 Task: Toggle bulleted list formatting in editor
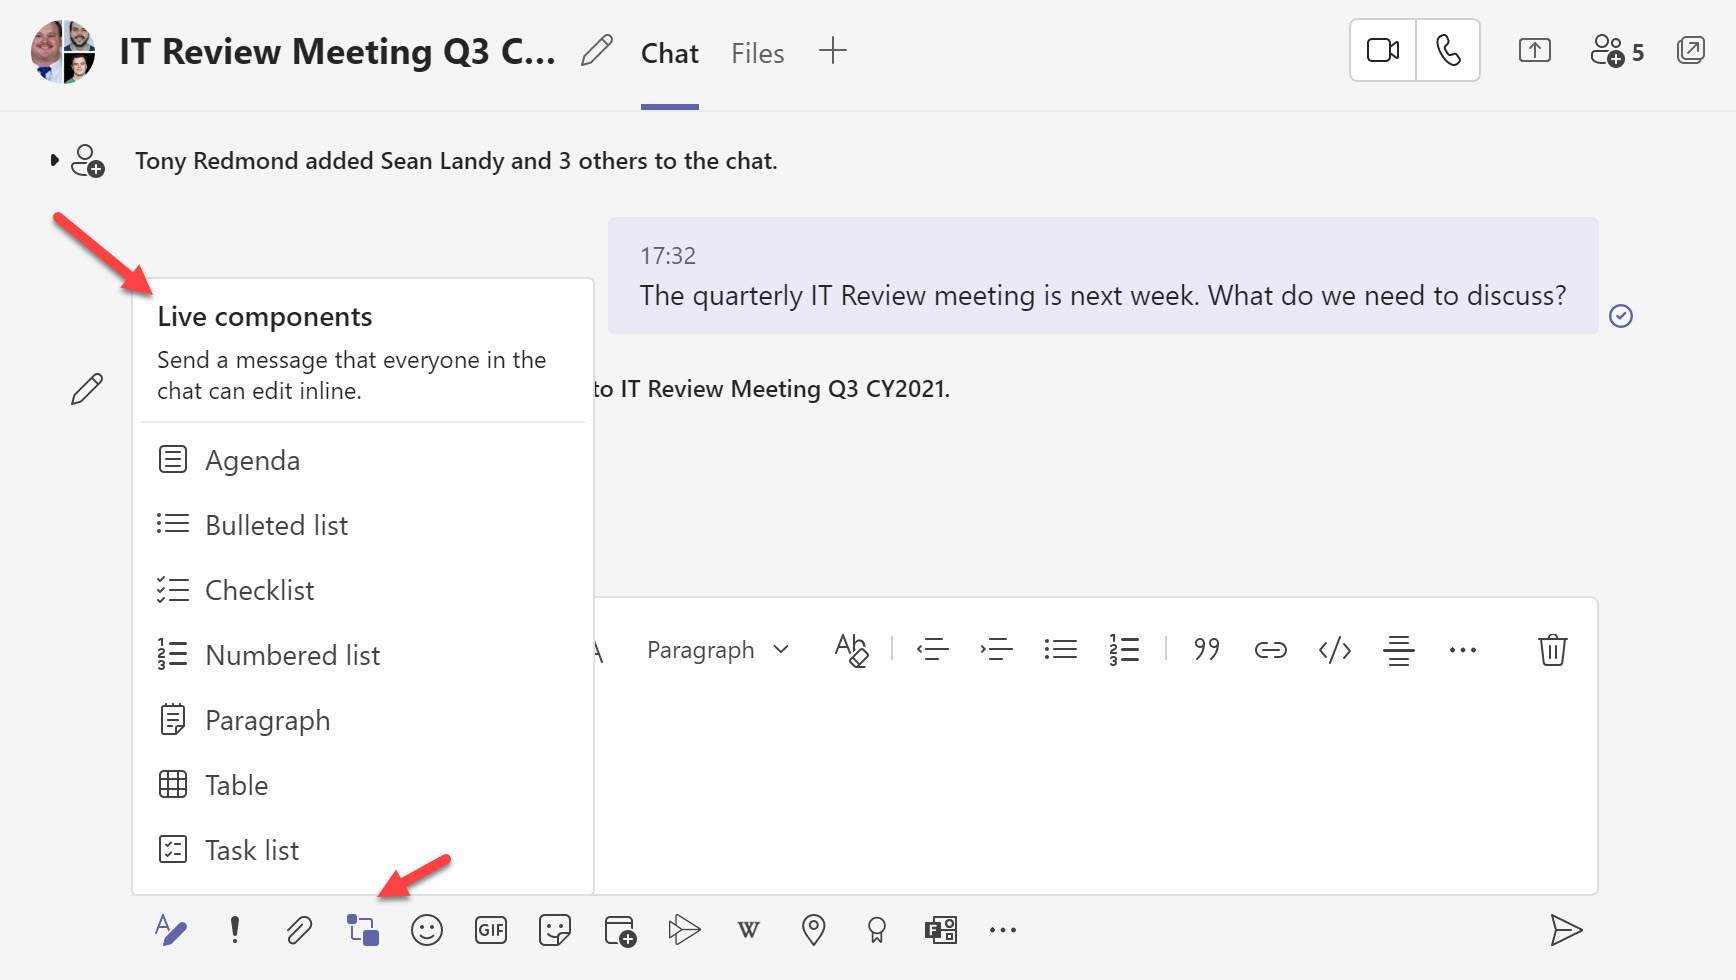(x=1060, y=650)
